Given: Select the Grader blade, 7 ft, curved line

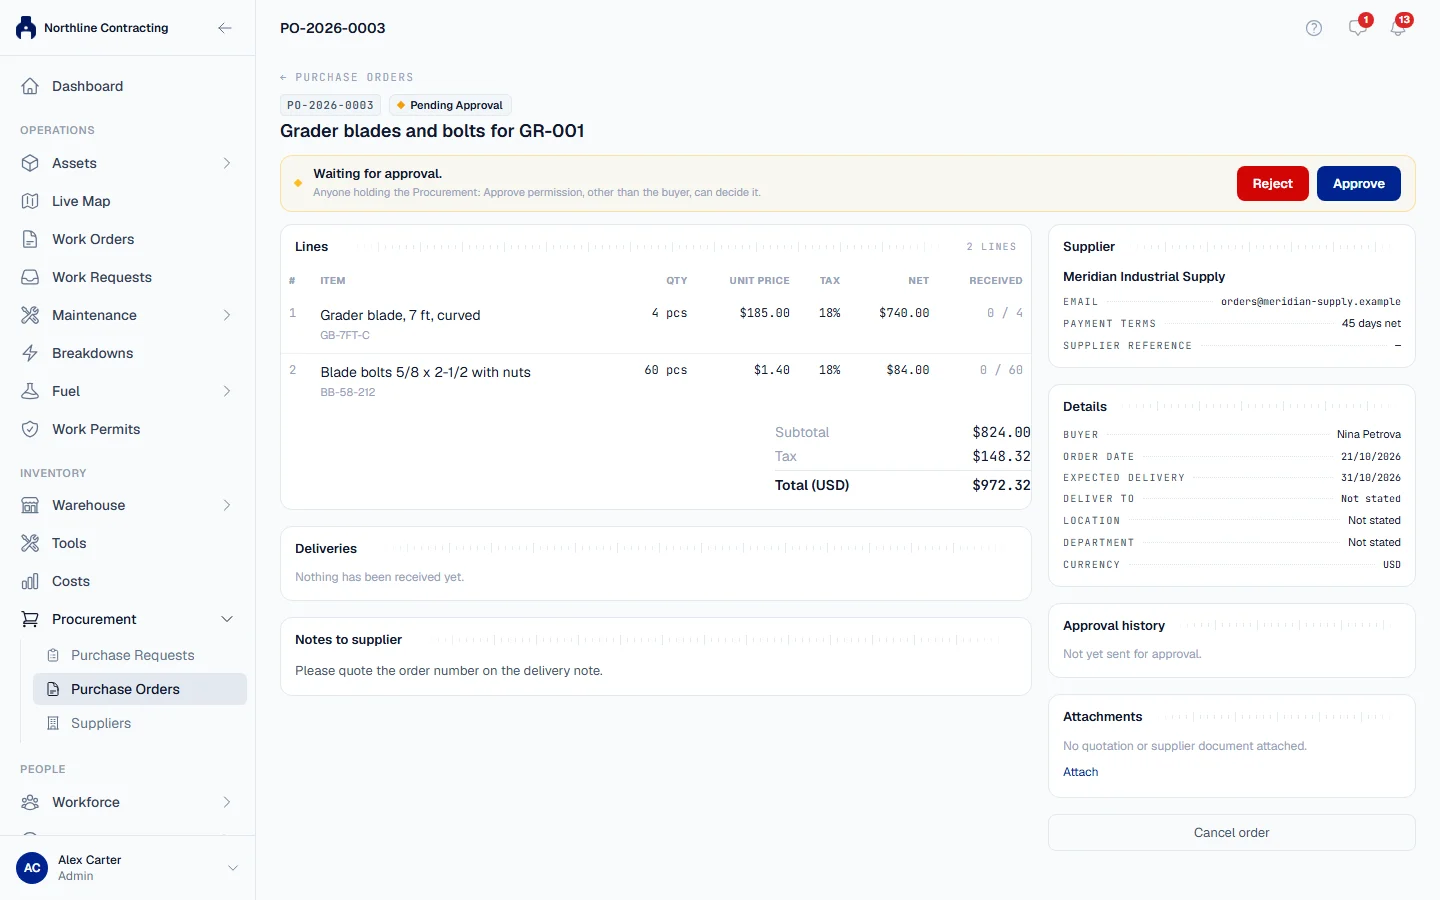Looking at the screenshot, I should pos(656,324).
